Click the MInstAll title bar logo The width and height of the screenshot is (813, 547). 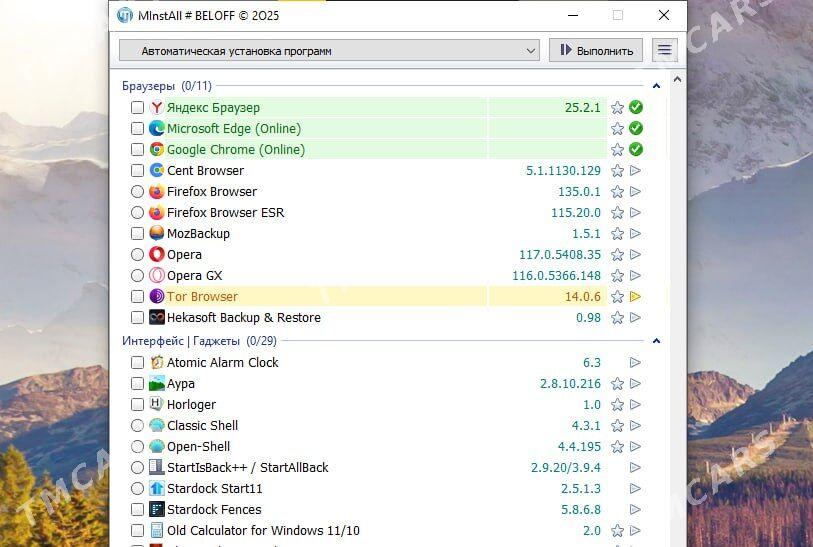pyautogui.click(x=125, y=16)
